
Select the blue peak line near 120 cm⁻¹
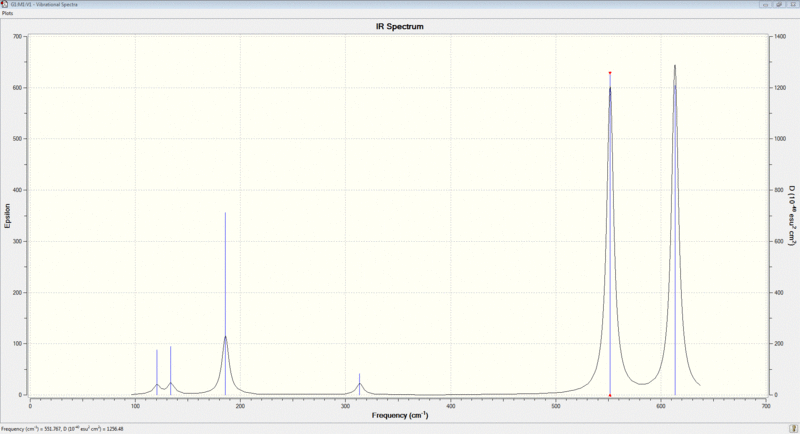coord(157,372)
